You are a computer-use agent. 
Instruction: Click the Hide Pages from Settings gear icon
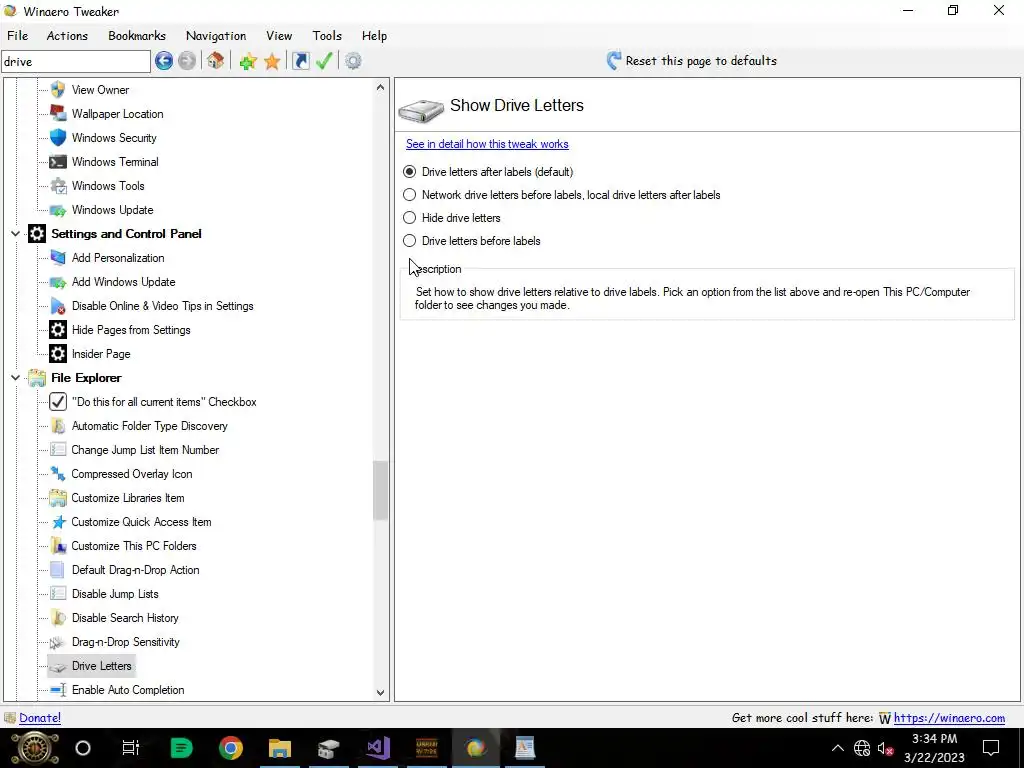(58, 330)
